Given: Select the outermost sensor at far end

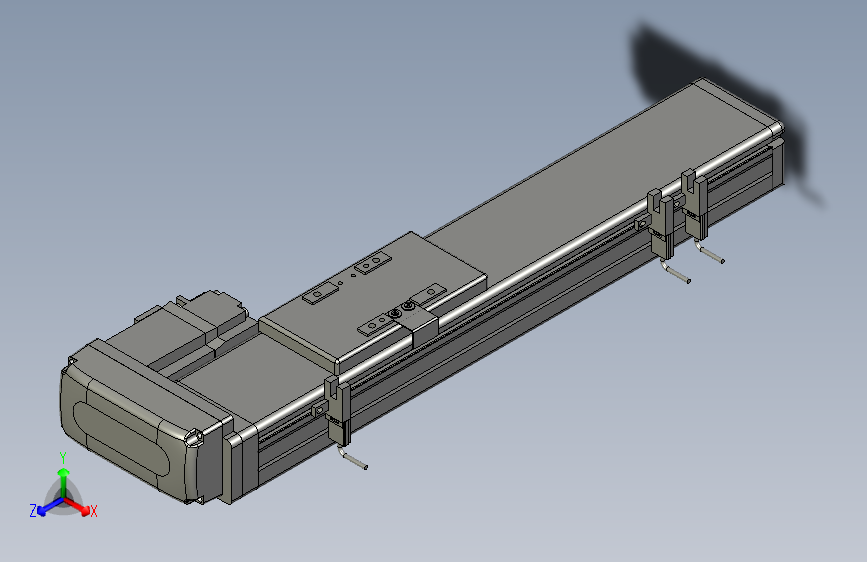Looking at the screenshot, I should click(695, 204).
